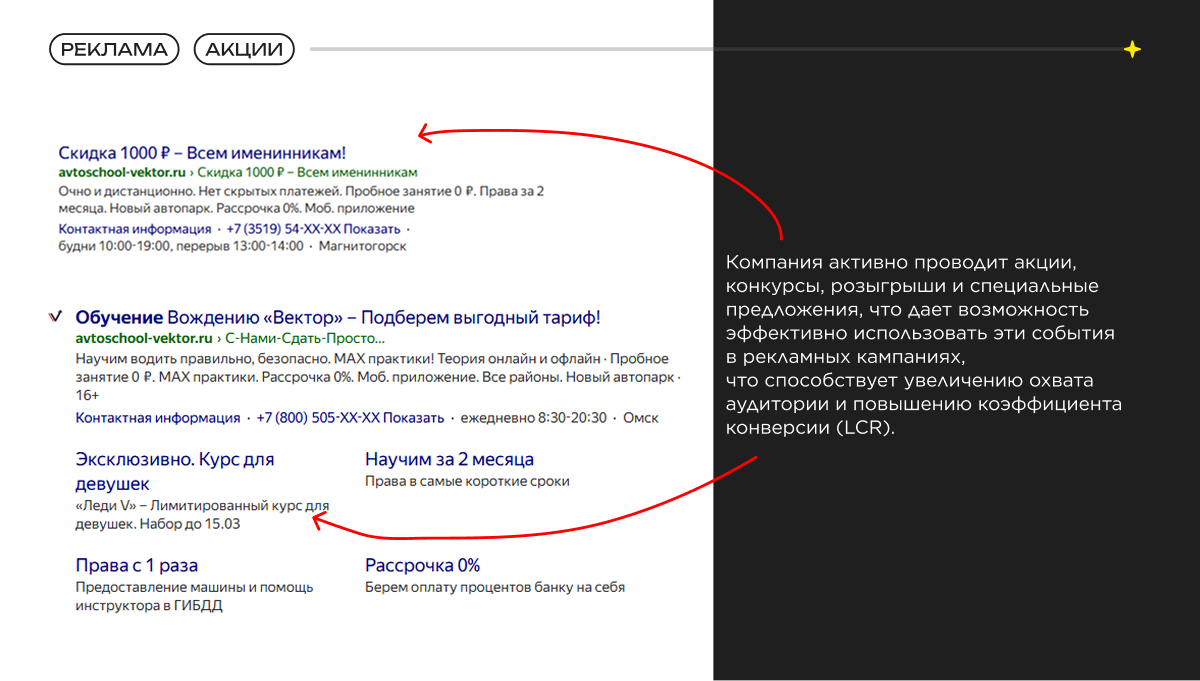Open 'Эксклюзивно. Курс для девушек' sitelink
1200x681 pixels.
pyautogui.click(x=175, y=472)
